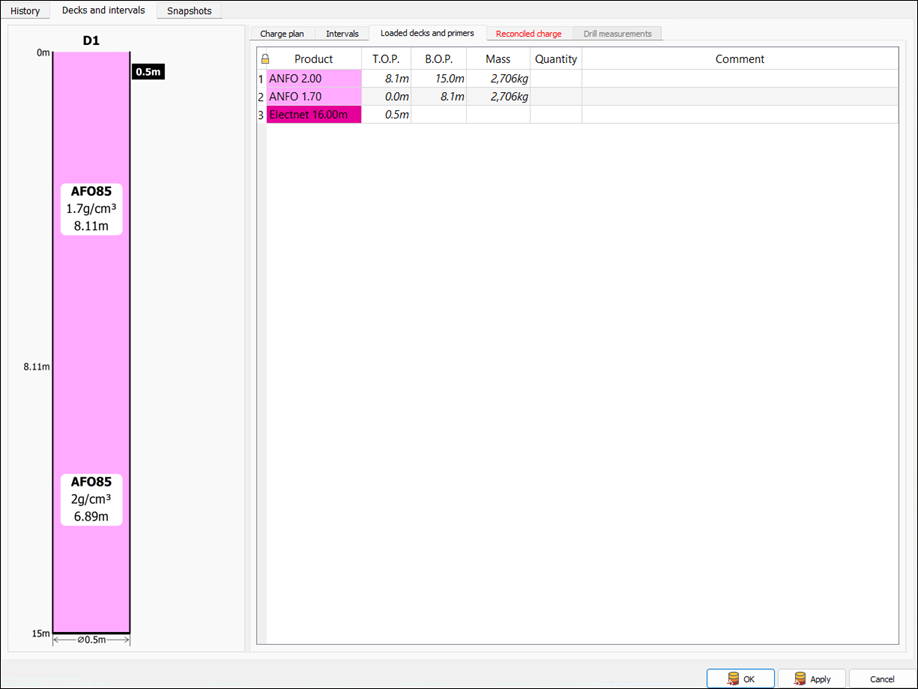This screenshot has height=689, width=918.
Task: Click the 0.5m primer depth marker
Action: [148, 72]
